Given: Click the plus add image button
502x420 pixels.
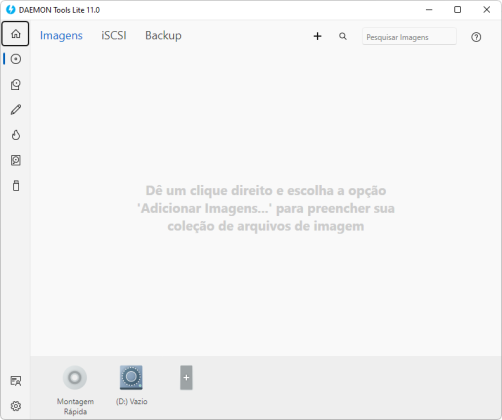Looking at the screenshot, I should 318,36.
